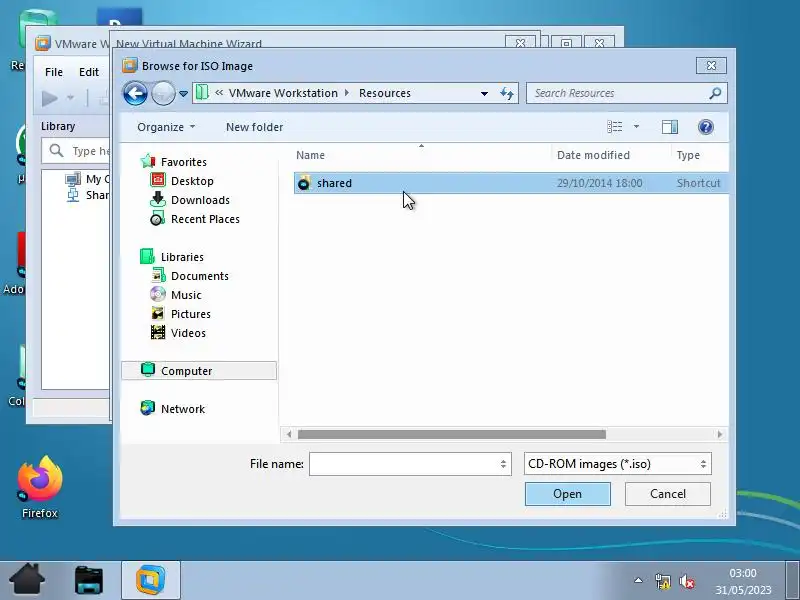Screen dimensions: 800x600
Task: Select My Computer in VMware Library
Action: [88, 179]
